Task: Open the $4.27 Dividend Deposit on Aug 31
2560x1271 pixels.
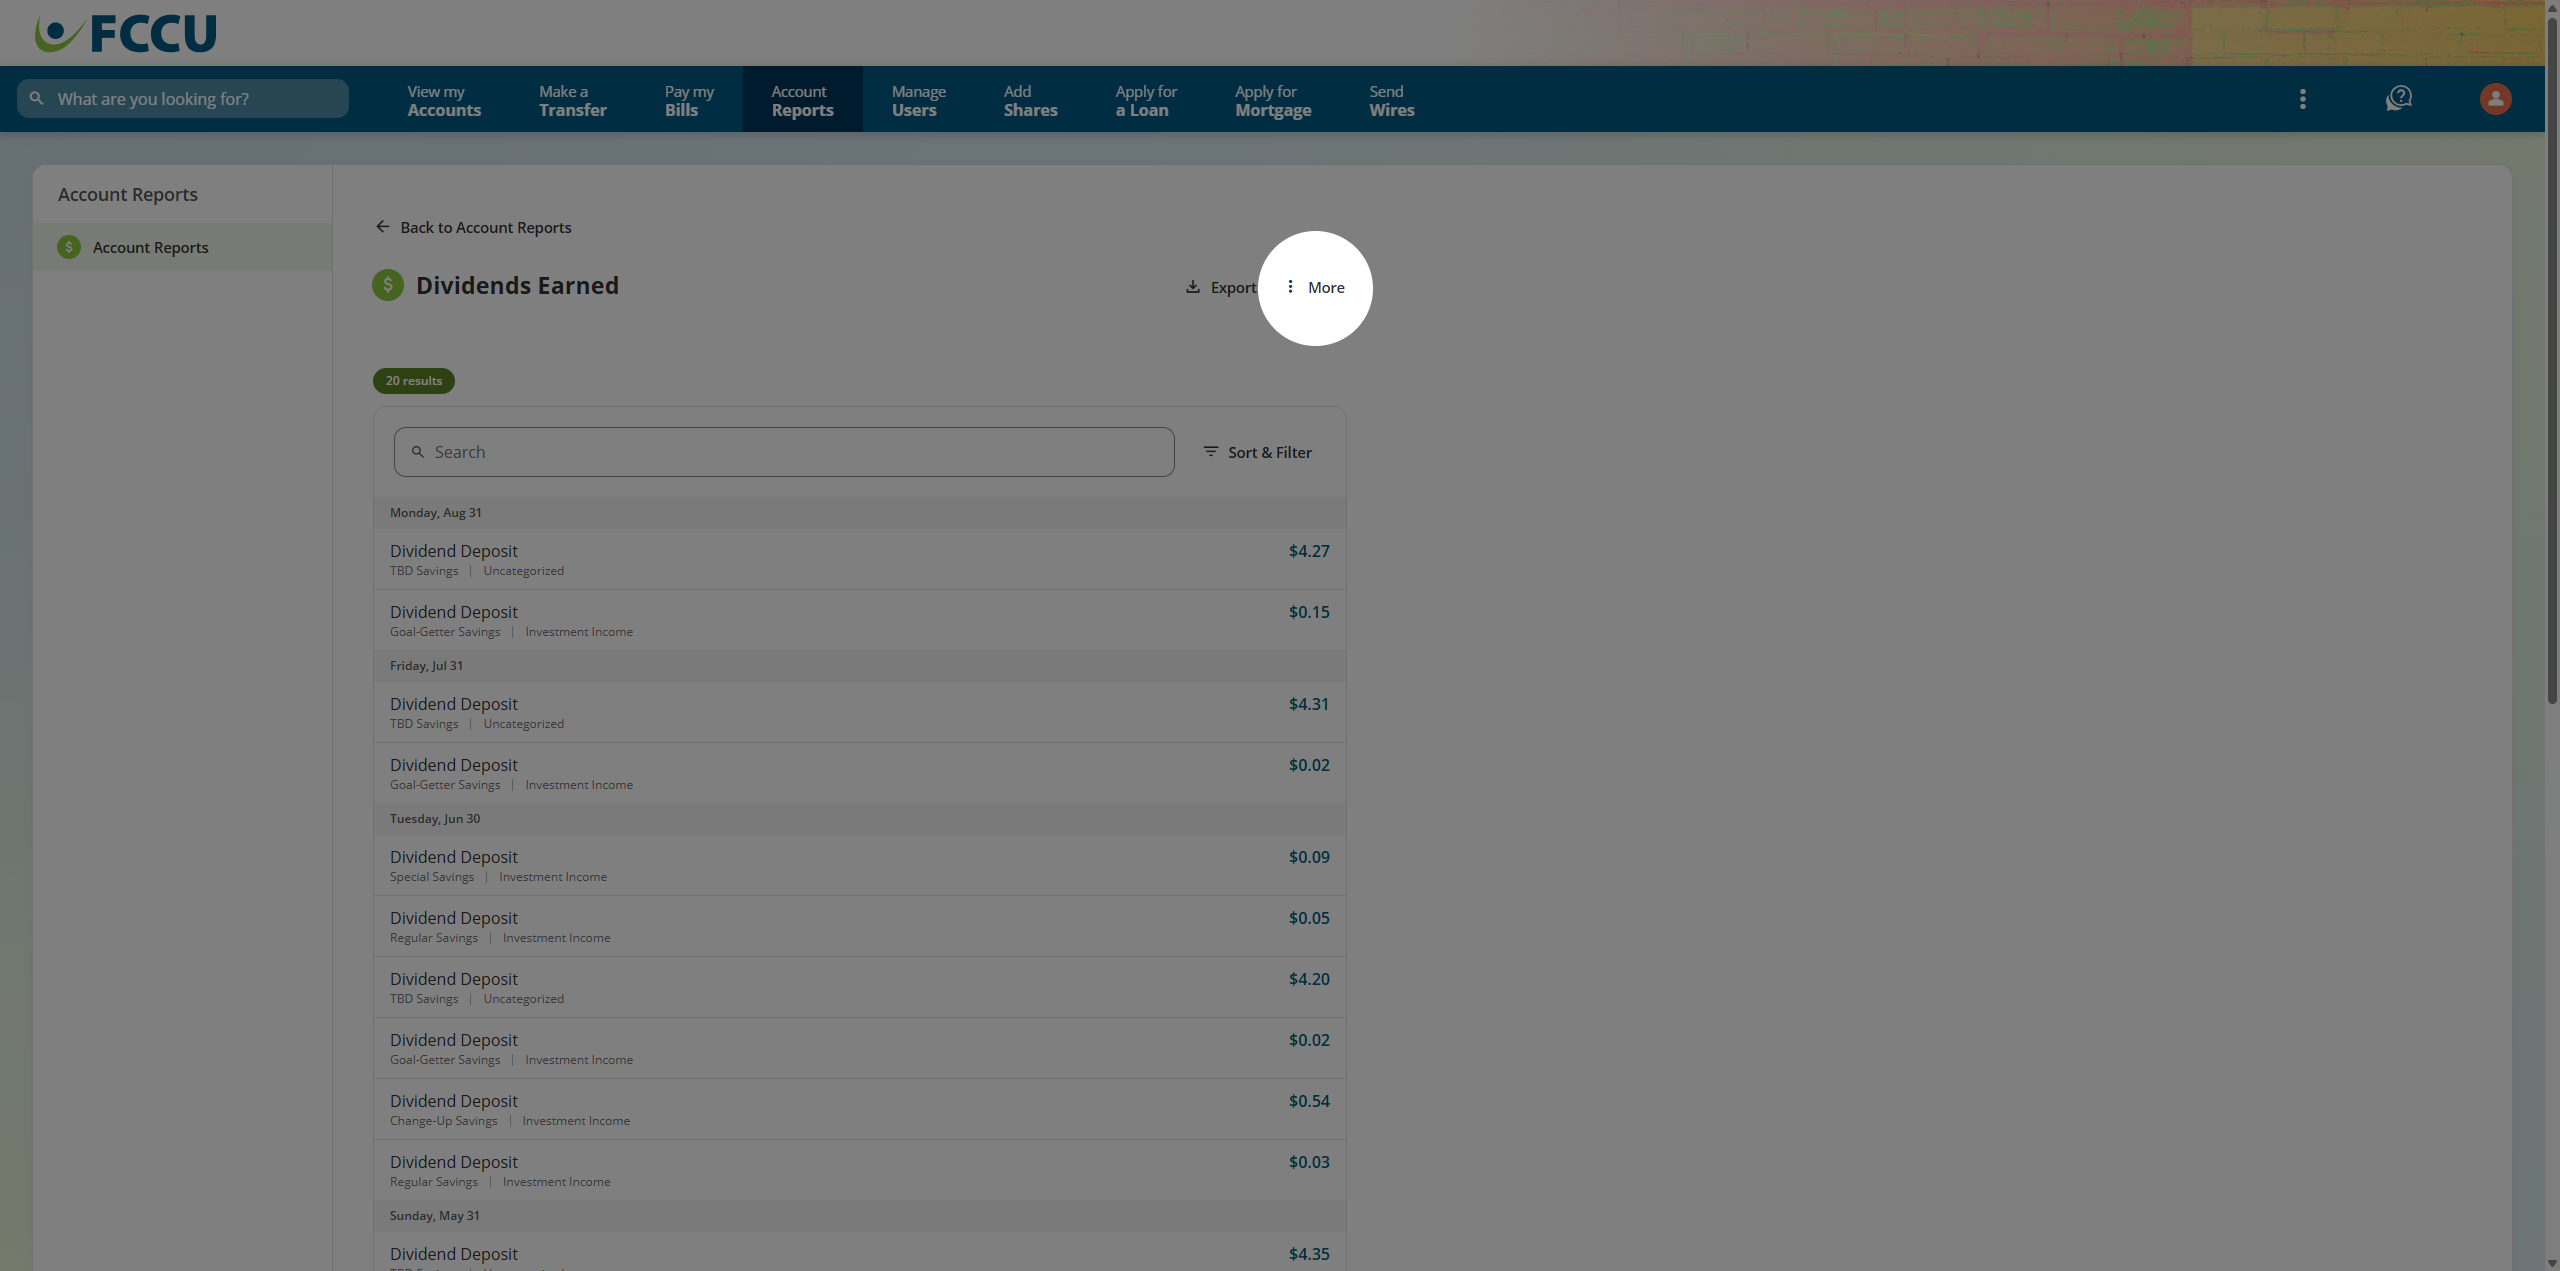Action: click(860, 559)
